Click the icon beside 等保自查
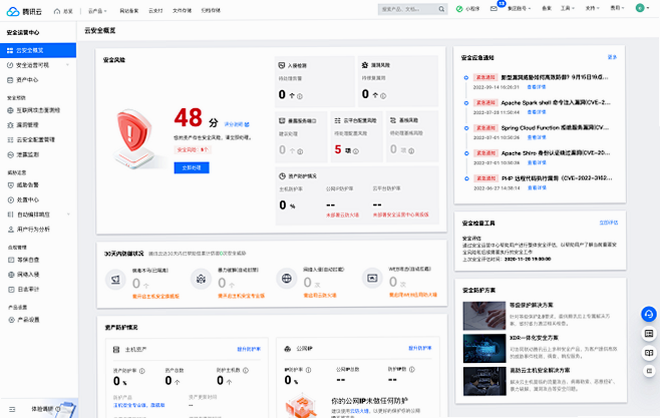Screen dimensions: 660x418 [x=11, y=260]
